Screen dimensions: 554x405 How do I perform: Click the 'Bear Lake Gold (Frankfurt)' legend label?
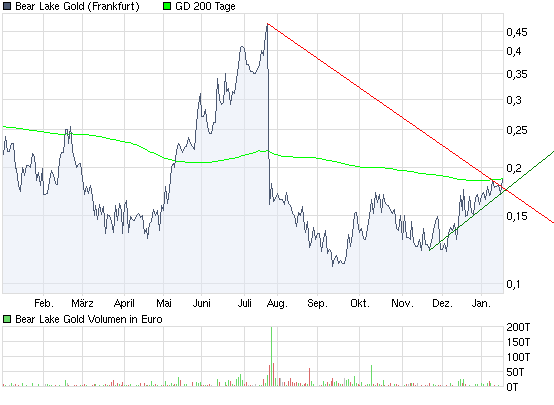tap(77, 6)
